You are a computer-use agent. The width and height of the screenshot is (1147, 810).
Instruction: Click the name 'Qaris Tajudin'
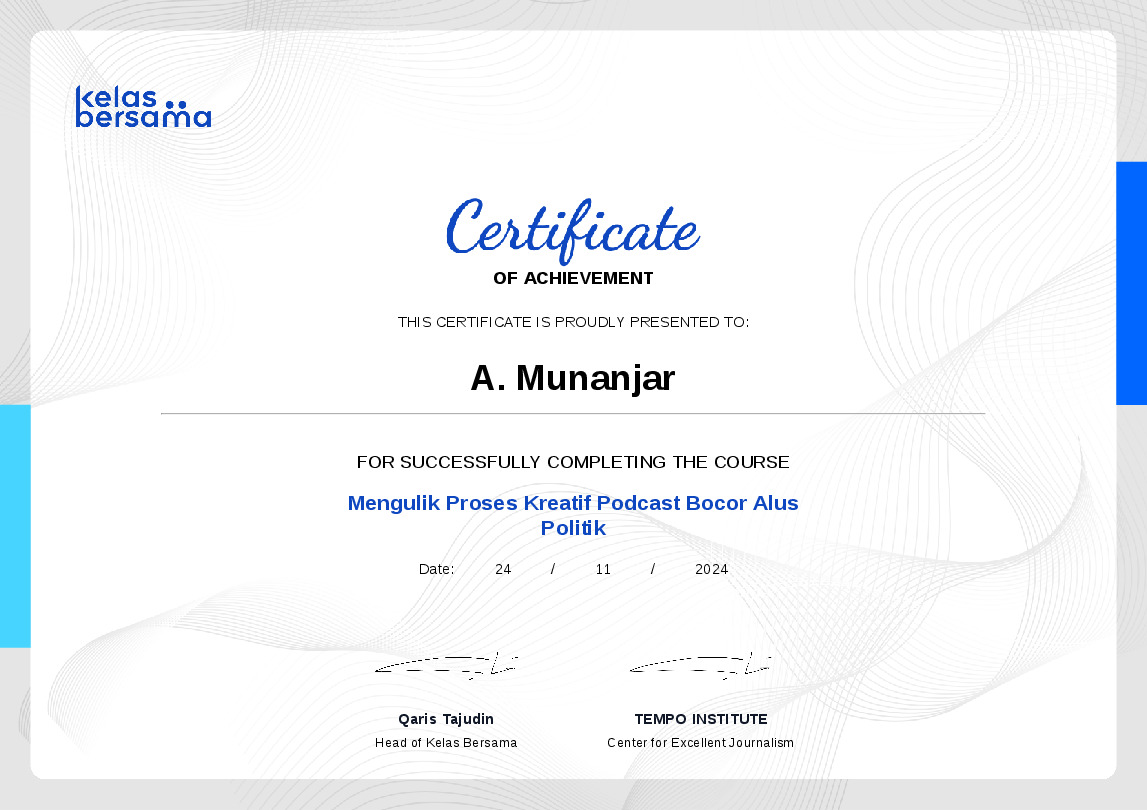446,719
